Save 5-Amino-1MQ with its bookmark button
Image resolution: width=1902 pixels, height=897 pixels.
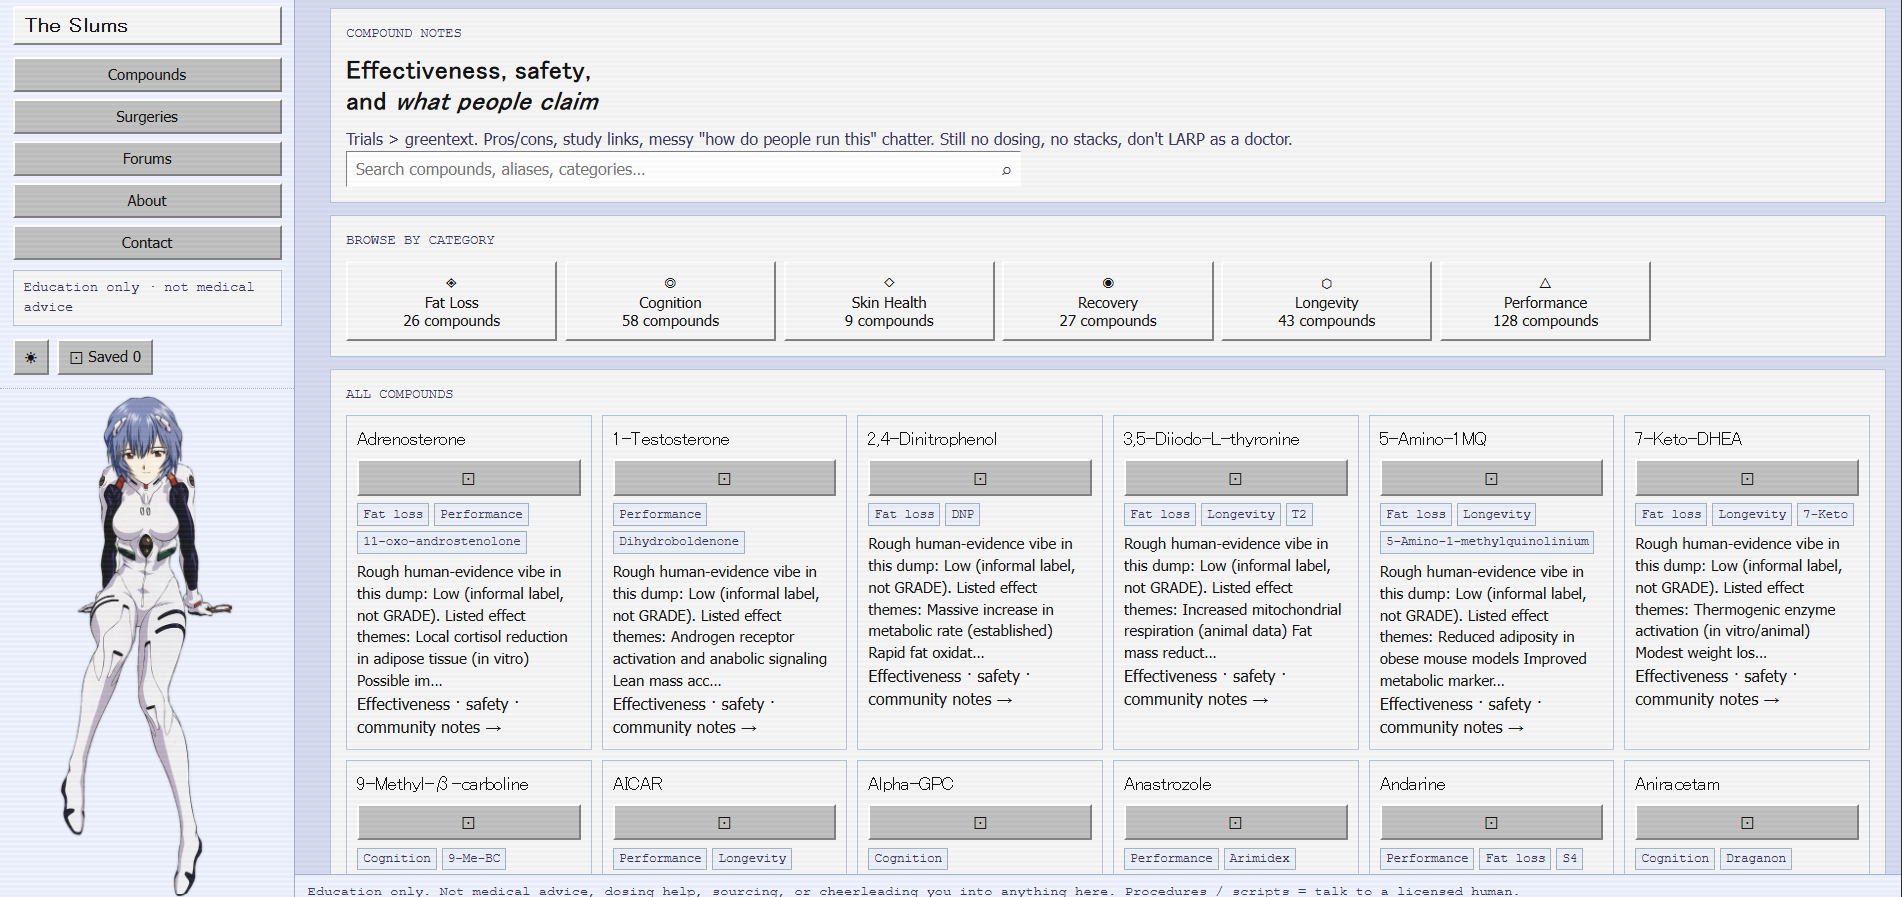coord(1491,478)
